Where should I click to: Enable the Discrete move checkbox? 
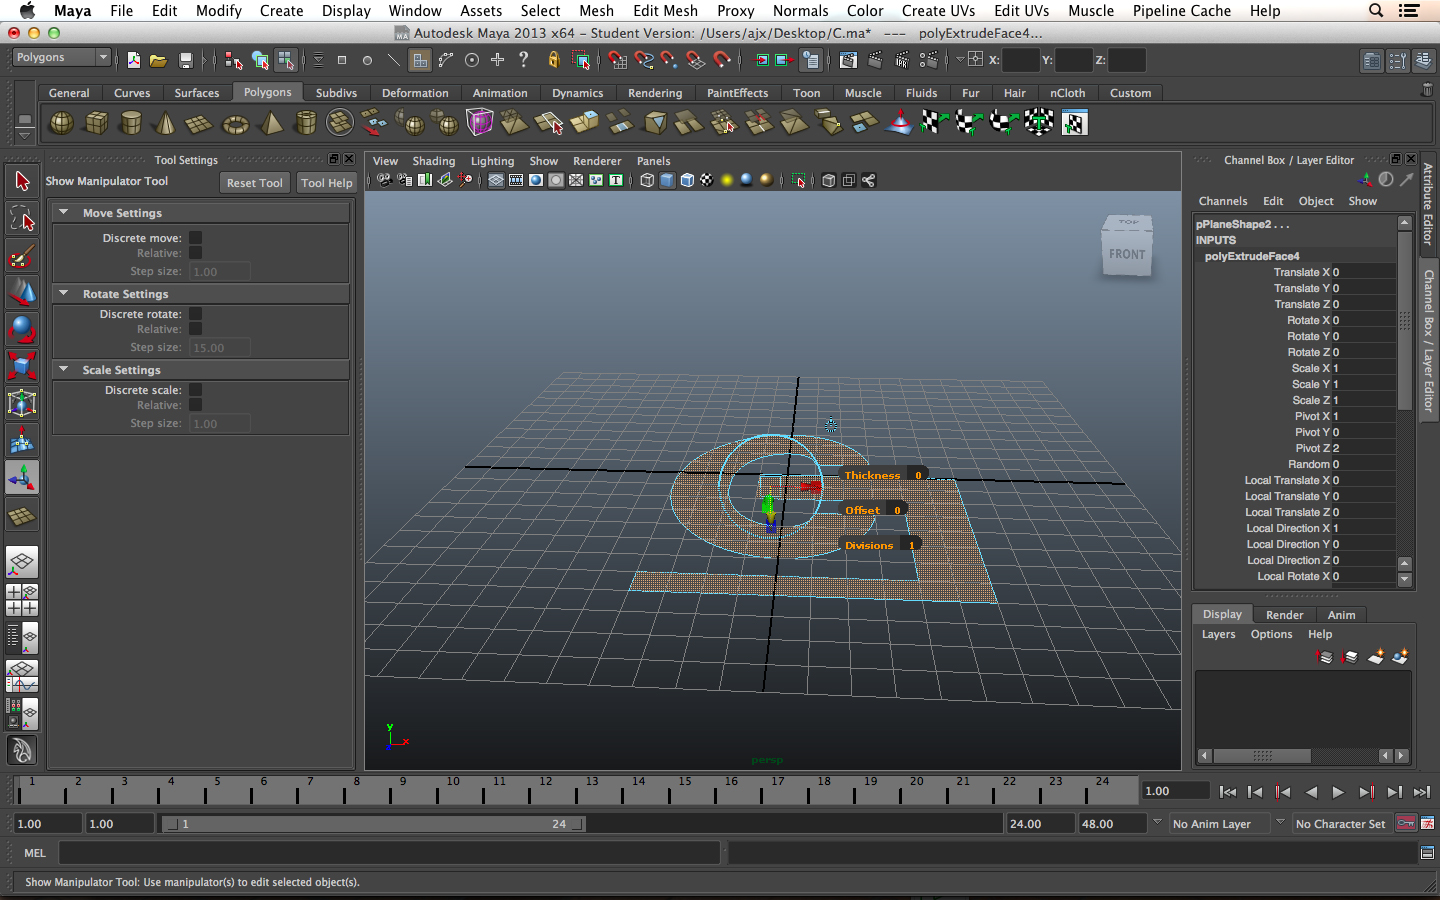196,238
